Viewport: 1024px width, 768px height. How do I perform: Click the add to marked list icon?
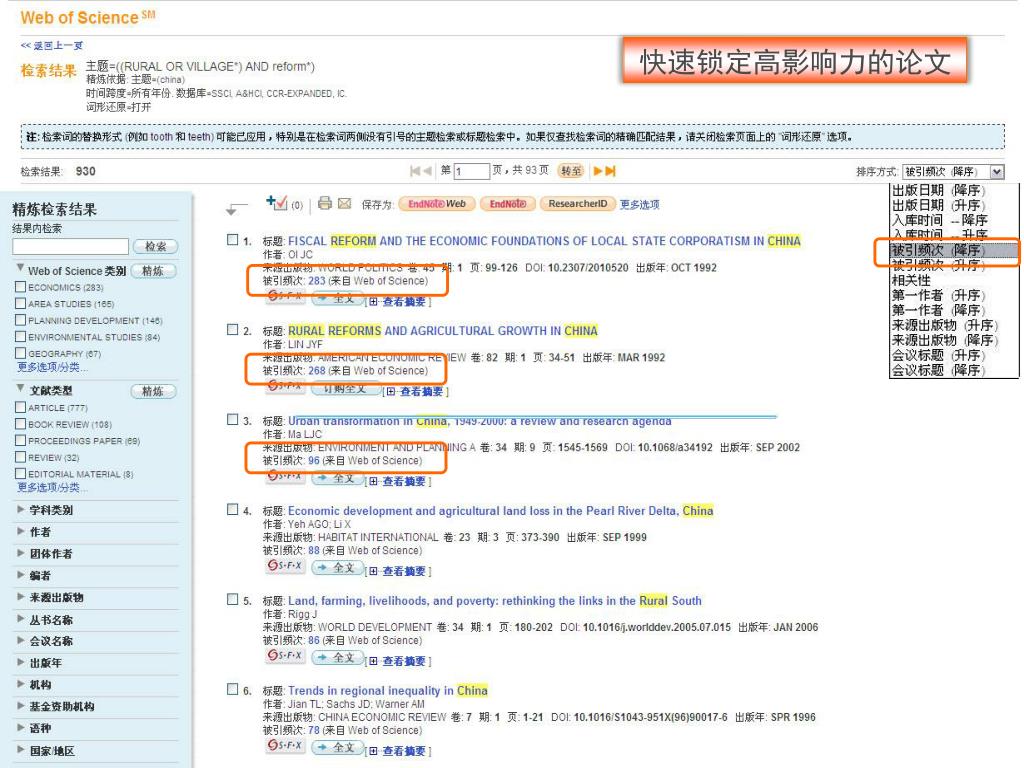pos(277,203)
